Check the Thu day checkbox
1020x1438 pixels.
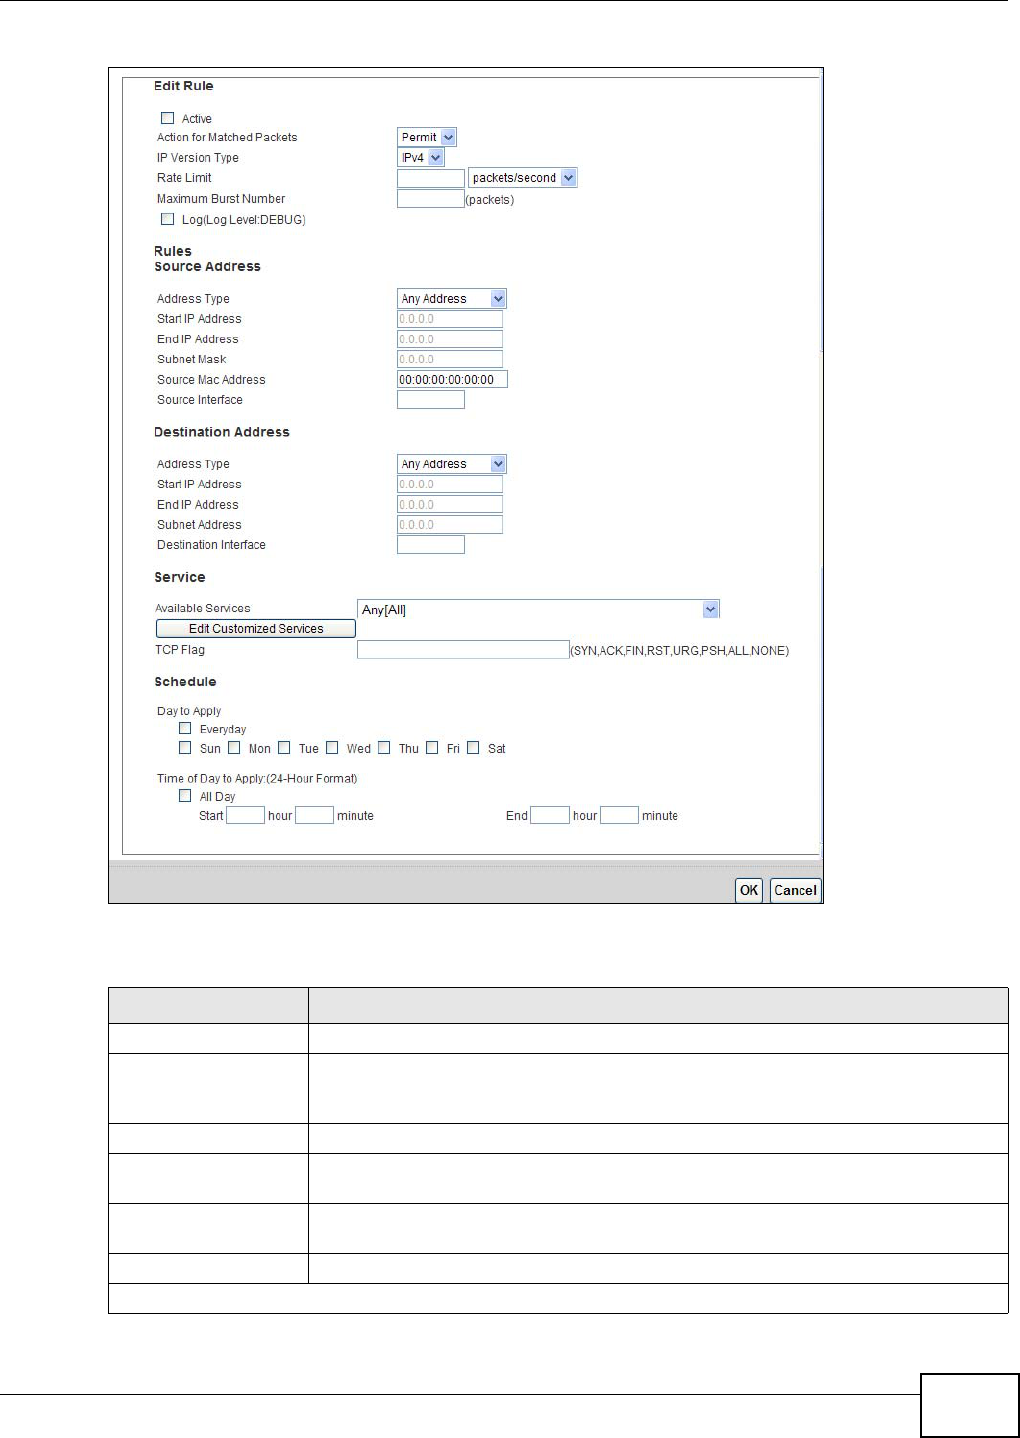[384, 747]
